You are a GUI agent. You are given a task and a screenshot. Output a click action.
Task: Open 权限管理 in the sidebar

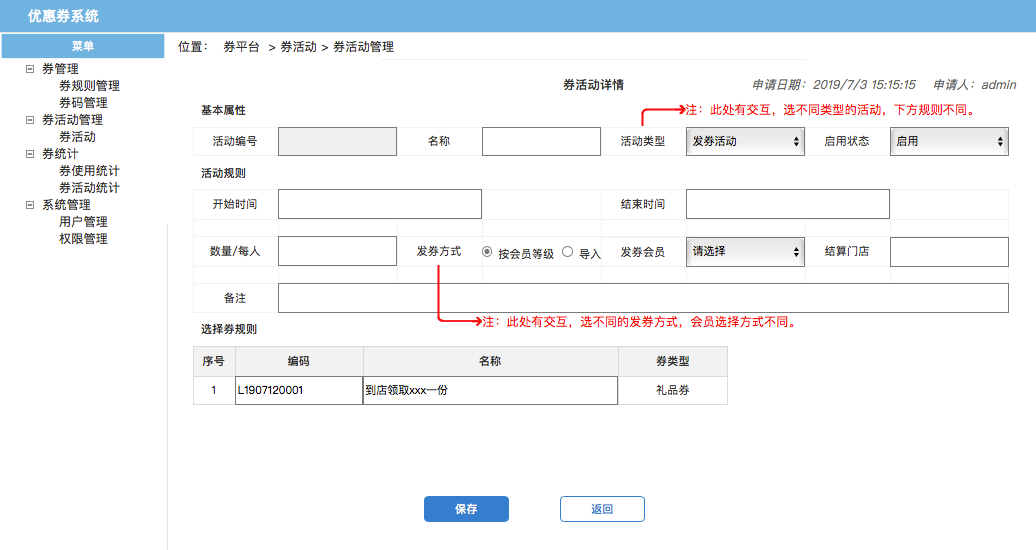(x=83, y=239)
